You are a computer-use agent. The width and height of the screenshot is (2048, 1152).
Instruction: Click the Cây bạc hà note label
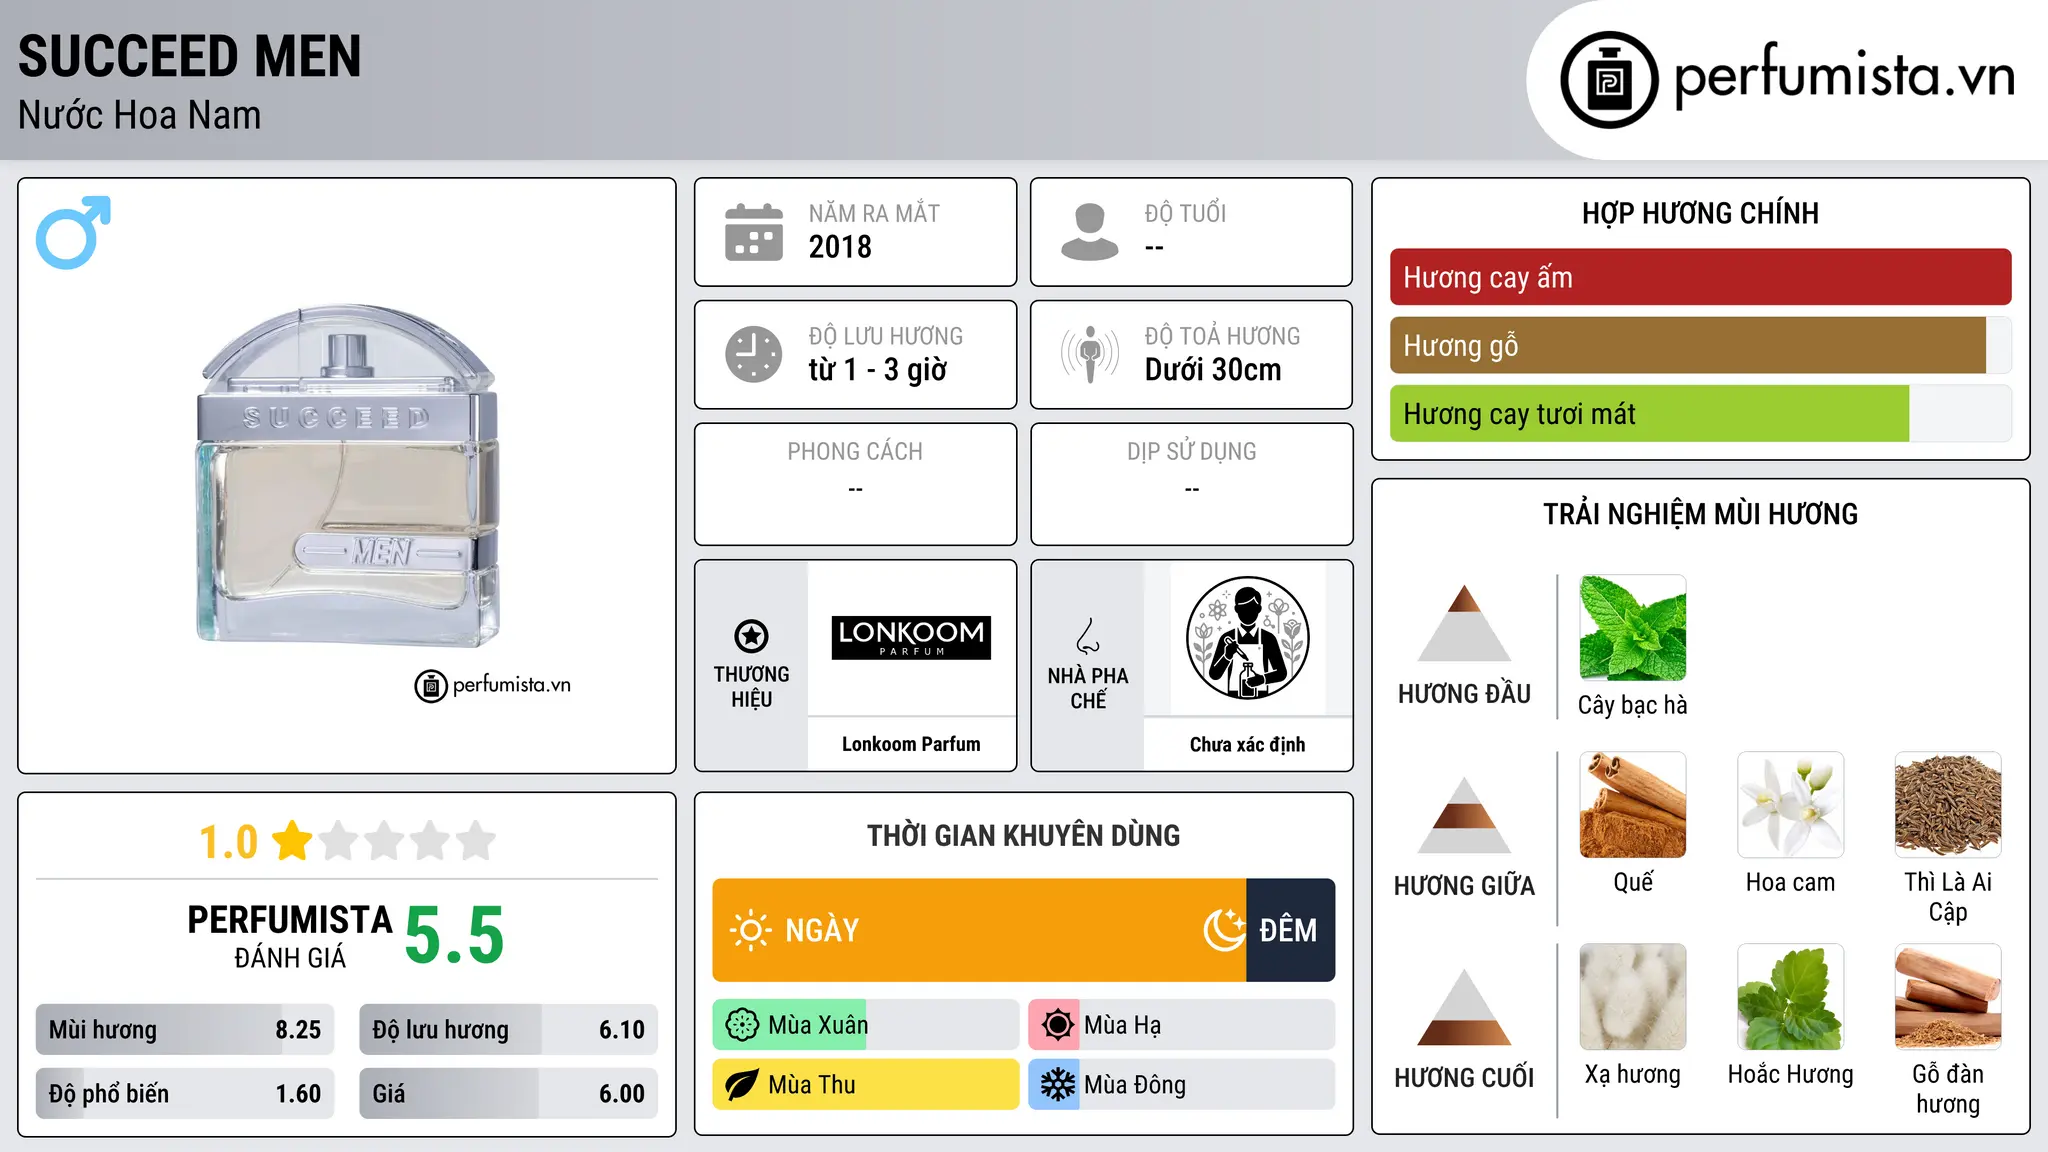1632,705
